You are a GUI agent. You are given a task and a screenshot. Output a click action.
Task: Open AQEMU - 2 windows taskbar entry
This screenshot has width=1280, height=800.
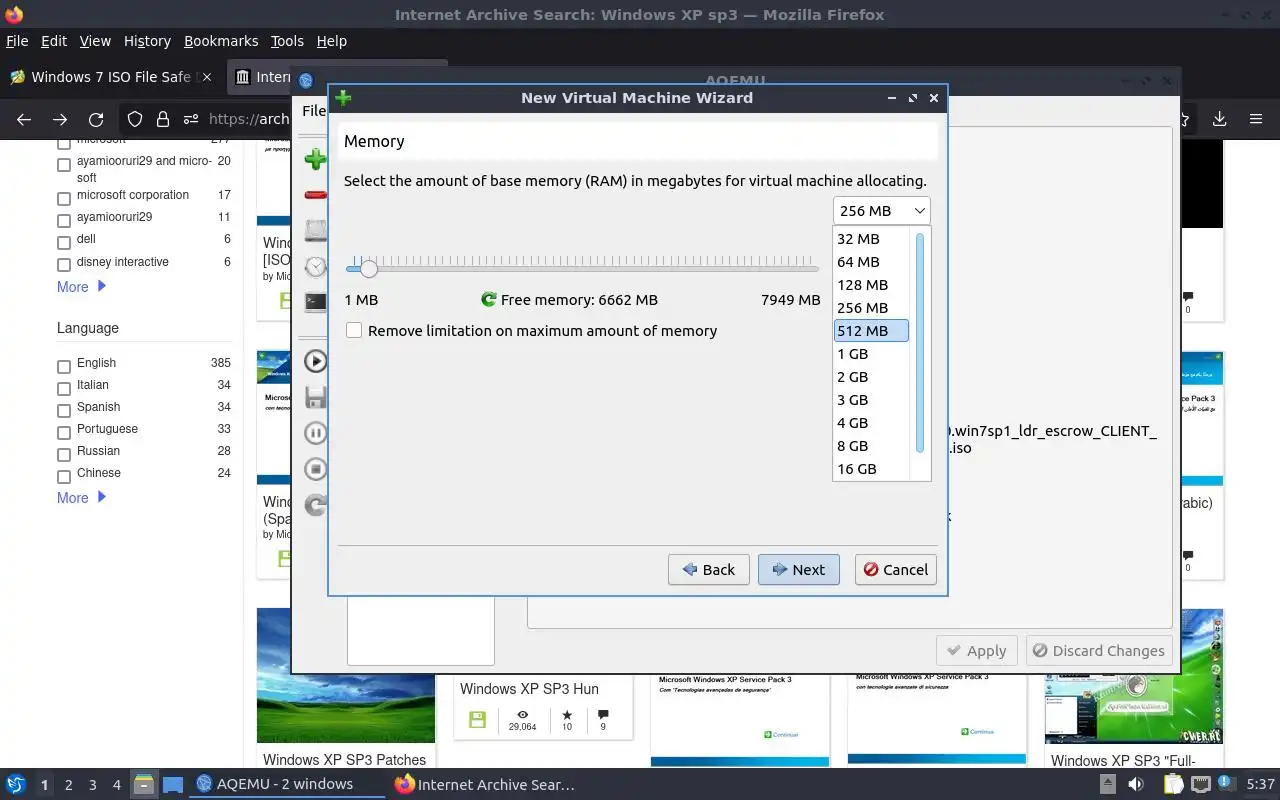tap(287, 784)
